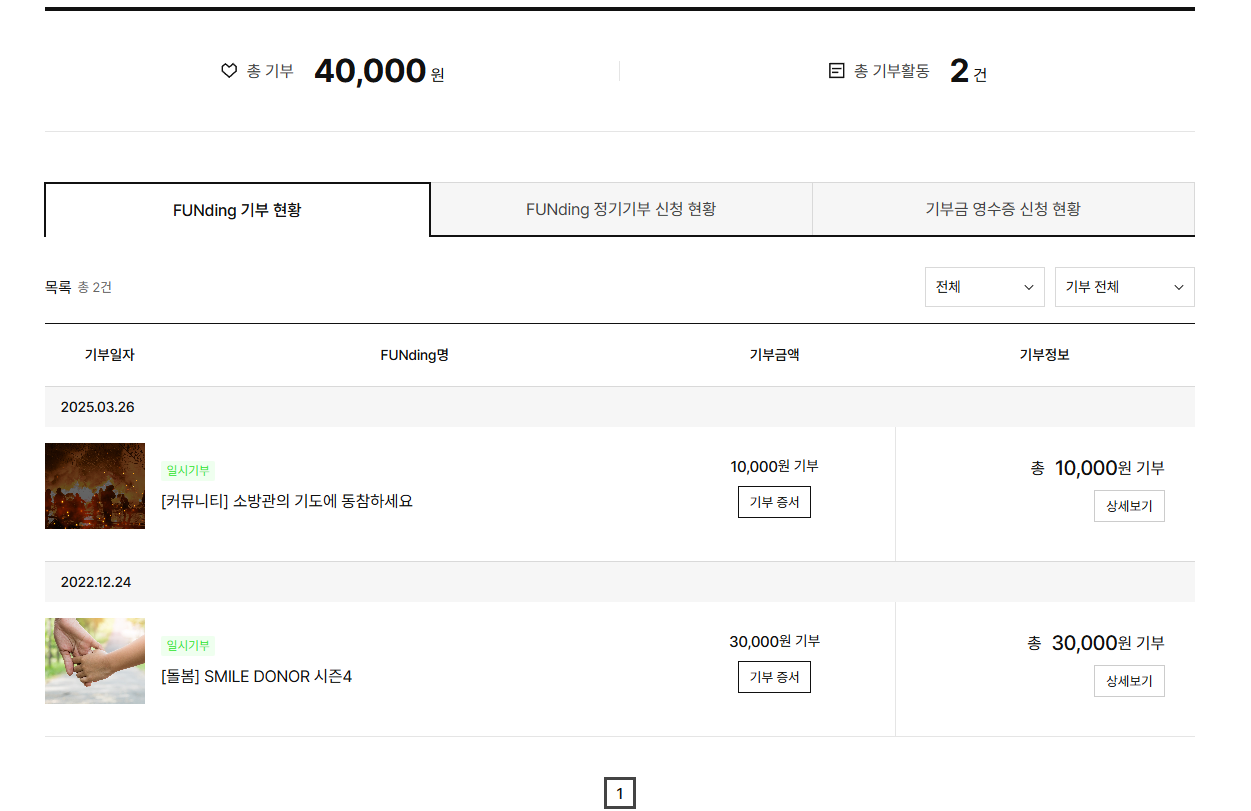Click 상세보기 for 30,000원 donation
Image resolution: width=1251 pixels, height=811 pixels.
pos(1129,681)
